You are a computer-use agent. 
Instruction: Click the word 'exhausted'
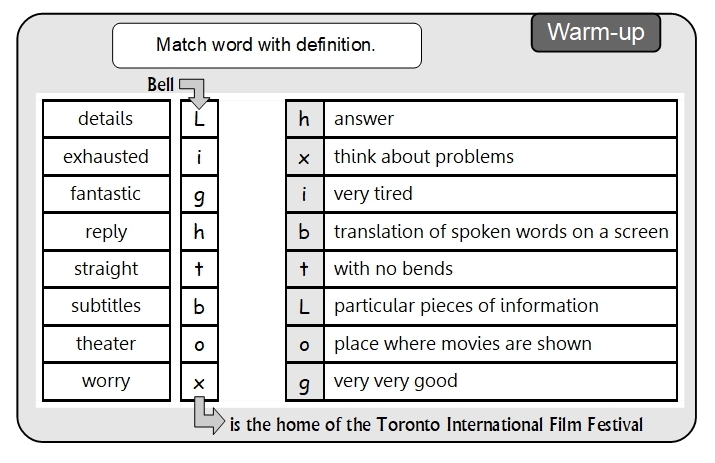[x=106, y=157]
